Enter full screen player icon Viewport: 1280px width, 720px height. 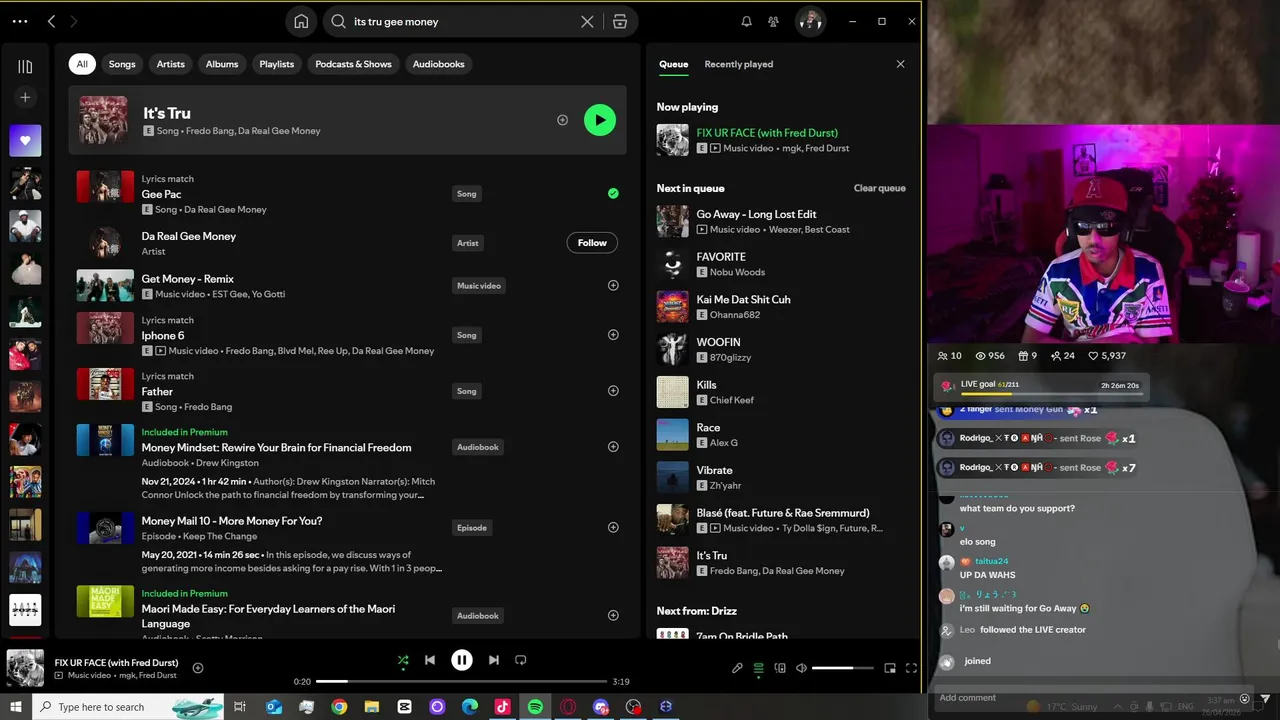point(911,668)
